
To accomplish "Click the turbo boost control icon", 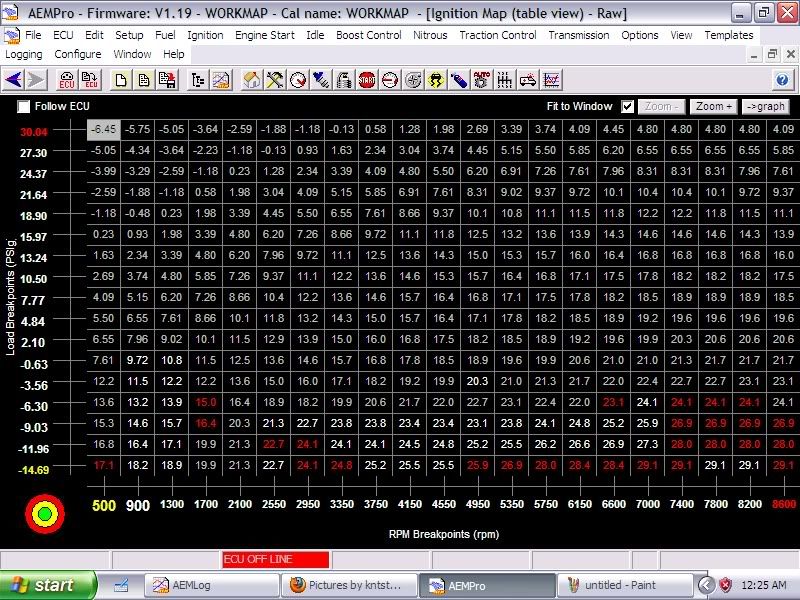I will click(x=413, y=80).
